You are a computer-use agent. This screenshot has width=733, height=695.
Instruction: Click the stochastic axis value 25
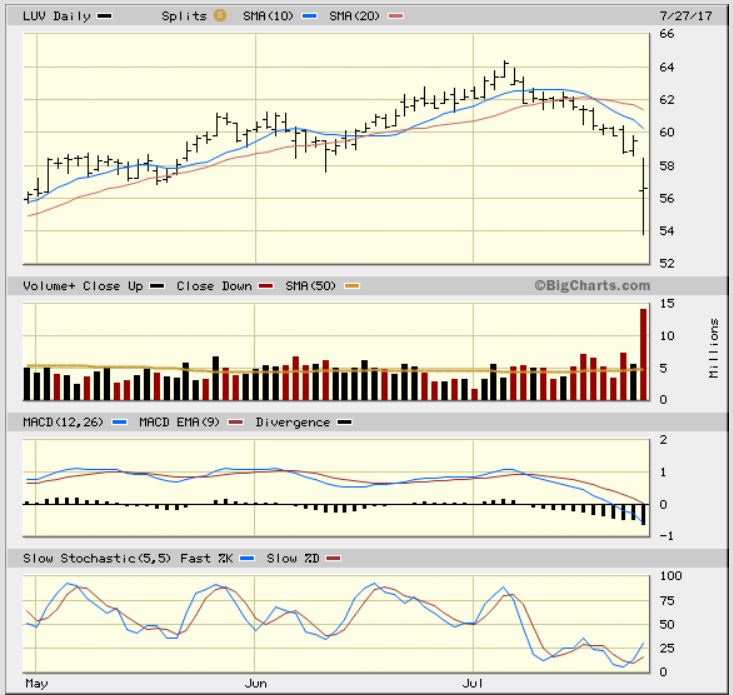click(667, 648)
